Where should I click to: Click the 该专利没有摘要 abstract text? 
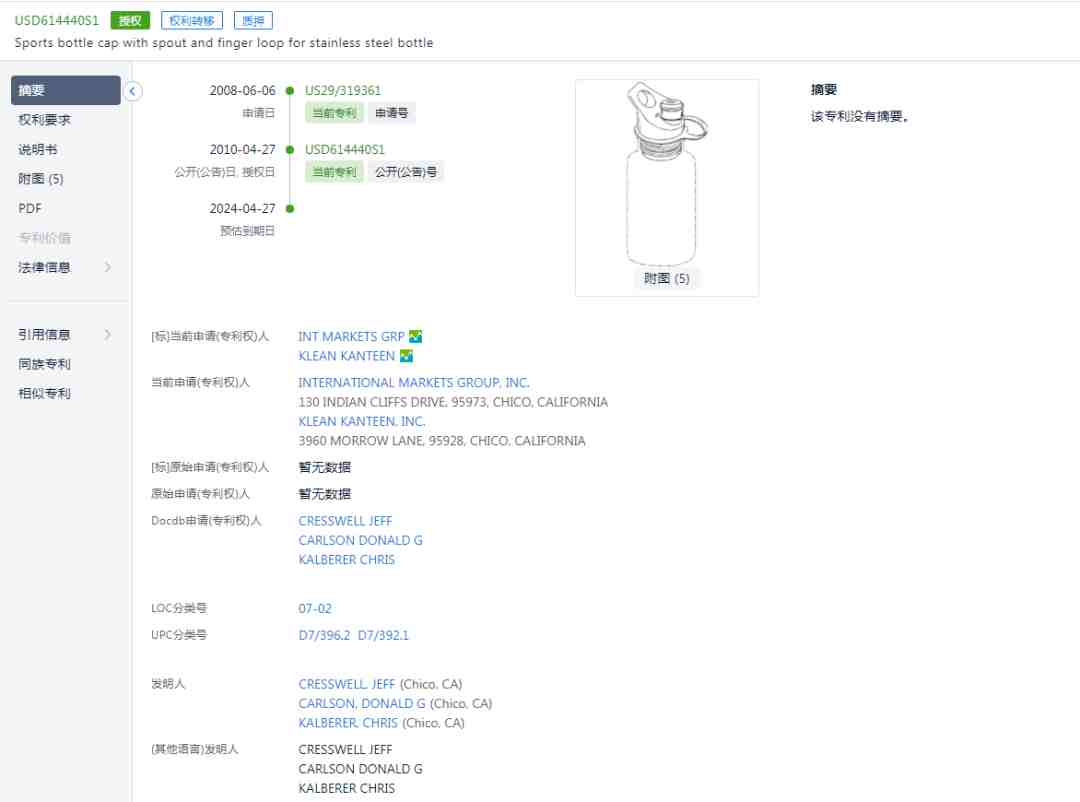860,116
